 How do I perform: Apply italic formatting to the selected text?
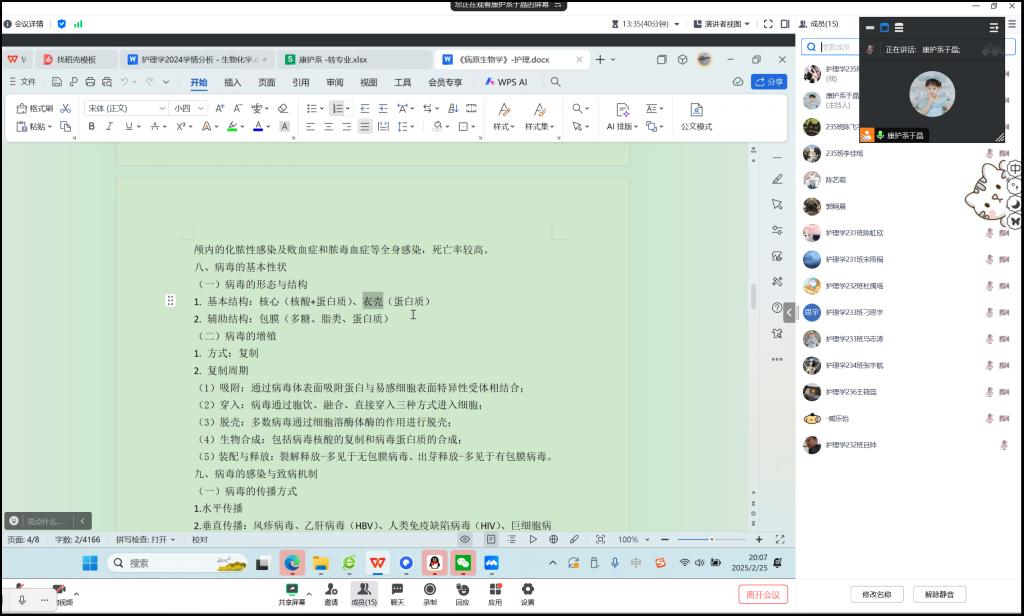110,127
